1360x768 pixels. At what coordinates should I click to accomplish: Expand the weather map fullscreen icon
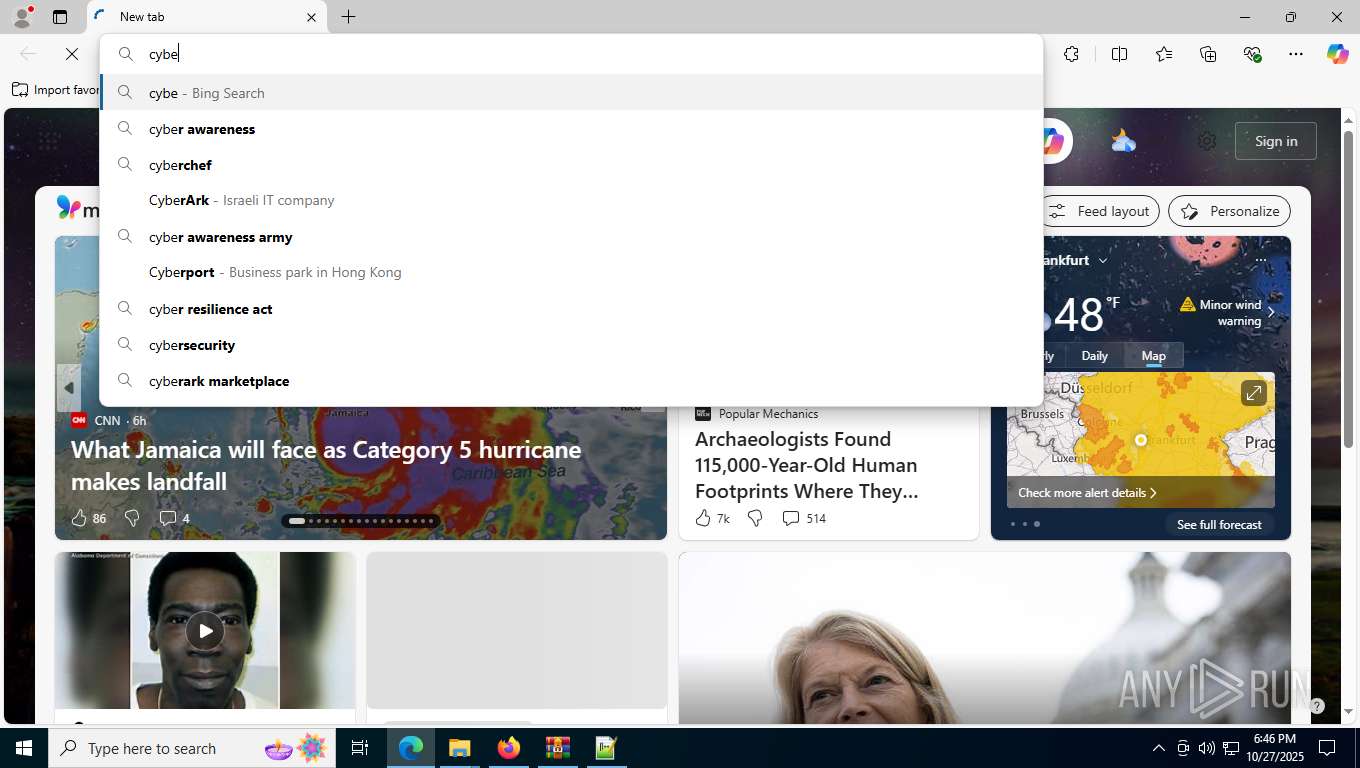1253,393
